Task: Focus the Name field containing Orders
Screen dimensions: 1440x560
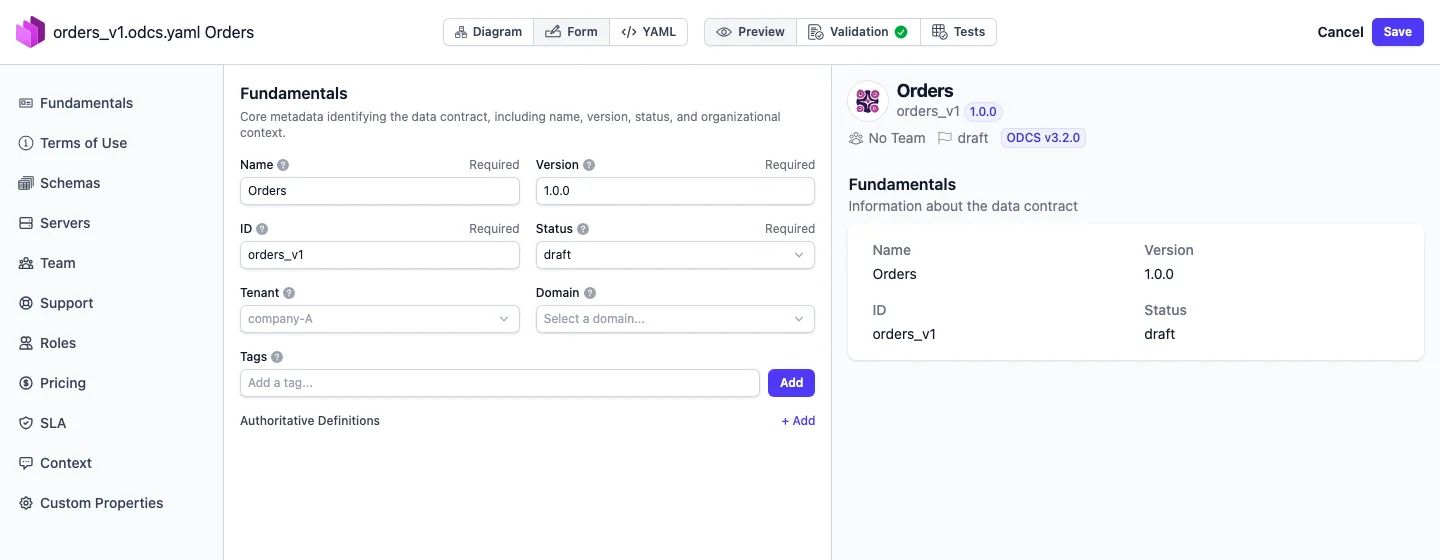Action: [380, 191]
